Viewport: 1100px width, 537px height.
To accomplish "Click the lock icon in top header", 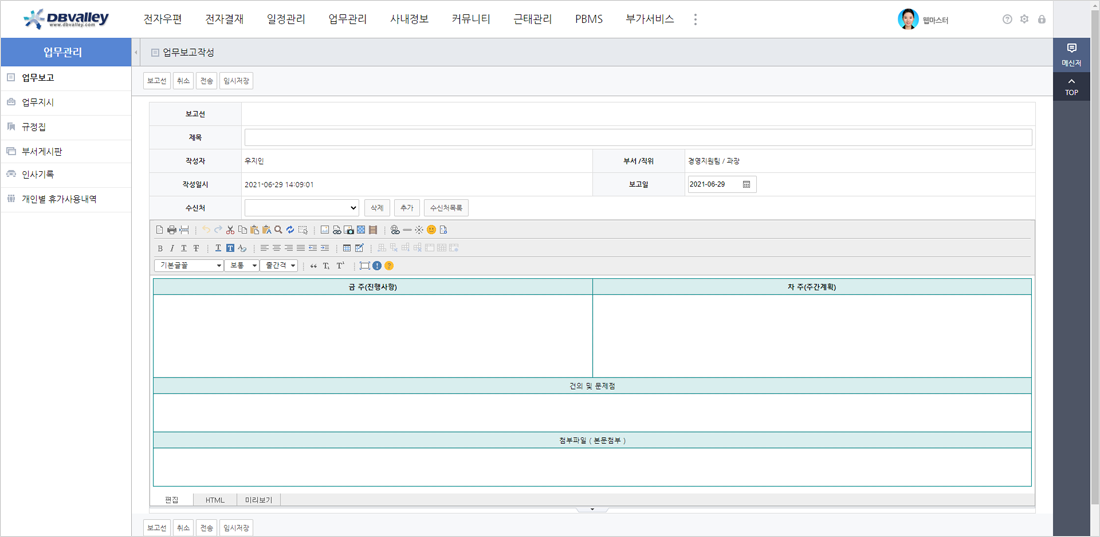I will 1042,19.
